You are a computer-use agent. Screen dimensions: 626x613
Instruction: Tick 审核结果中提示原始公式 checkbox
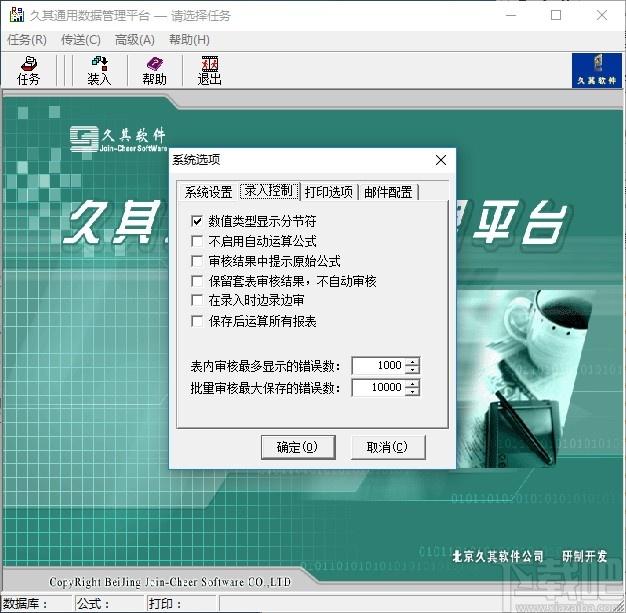197,261
